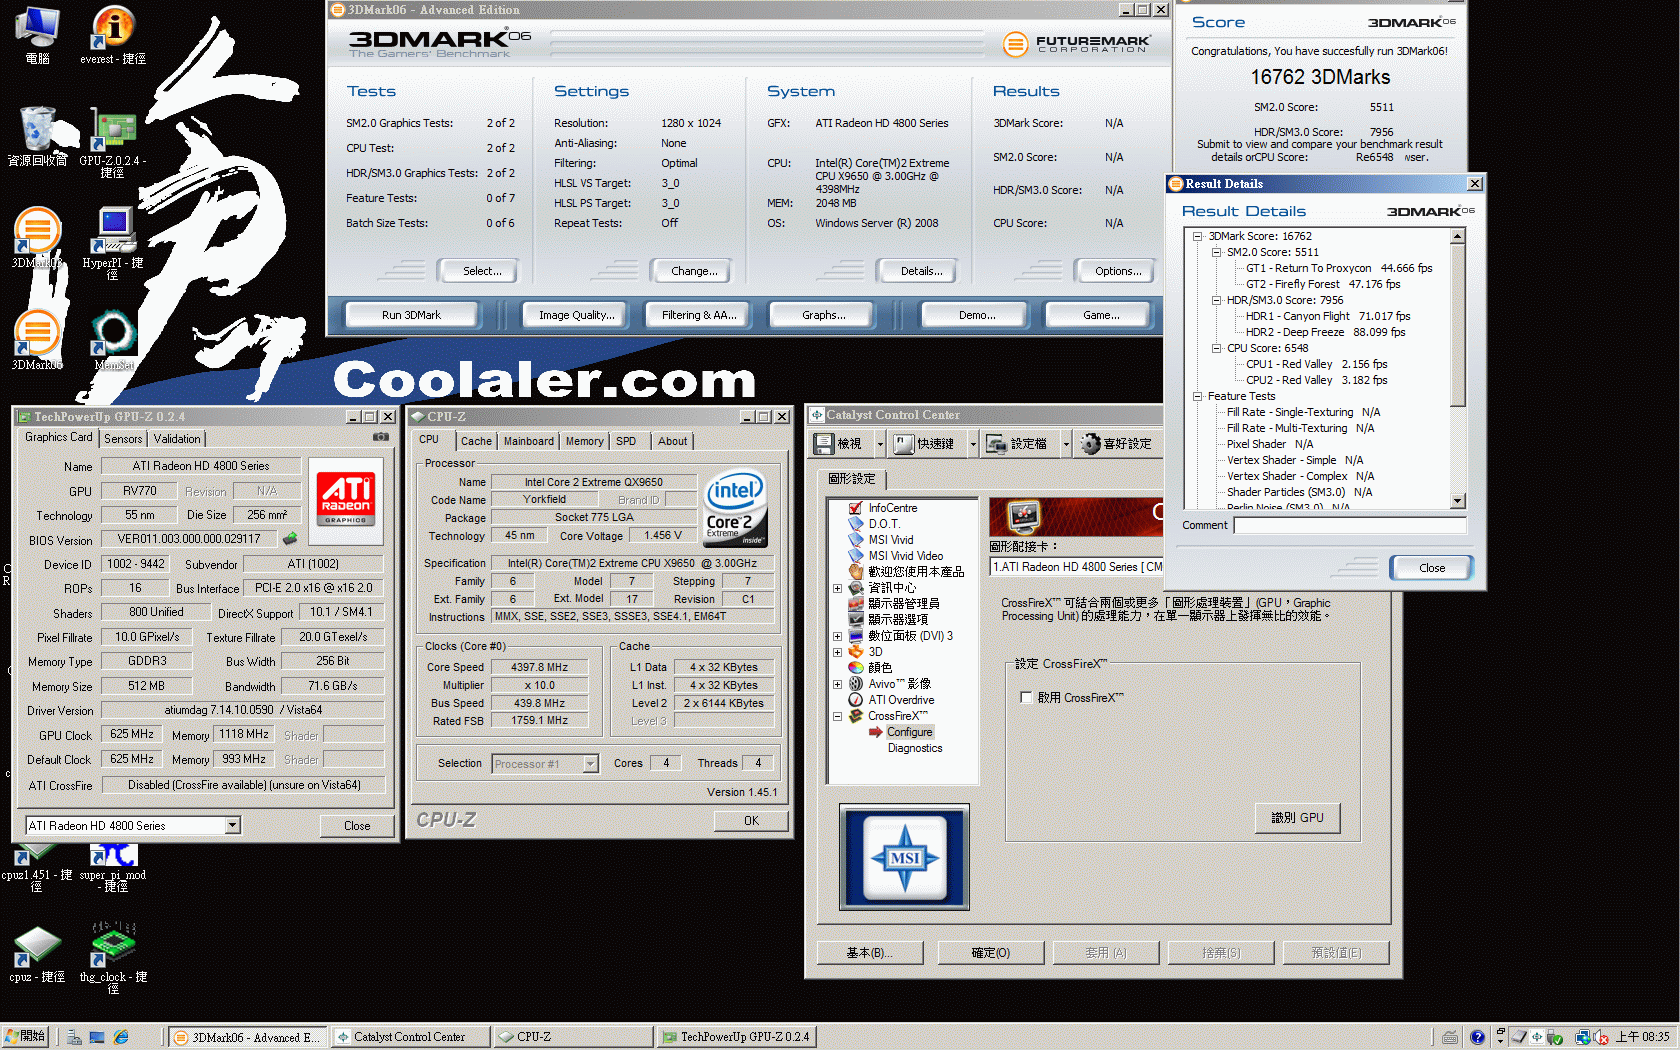Switch to the Cache tab in CPU-Z

(x=476, y=441)
